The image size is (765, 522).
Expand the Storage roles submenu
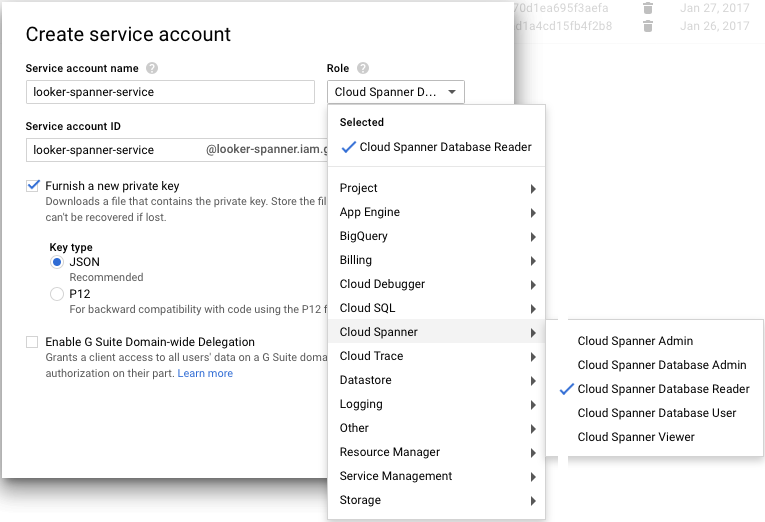pyautogui.click(x=438, y=500)
